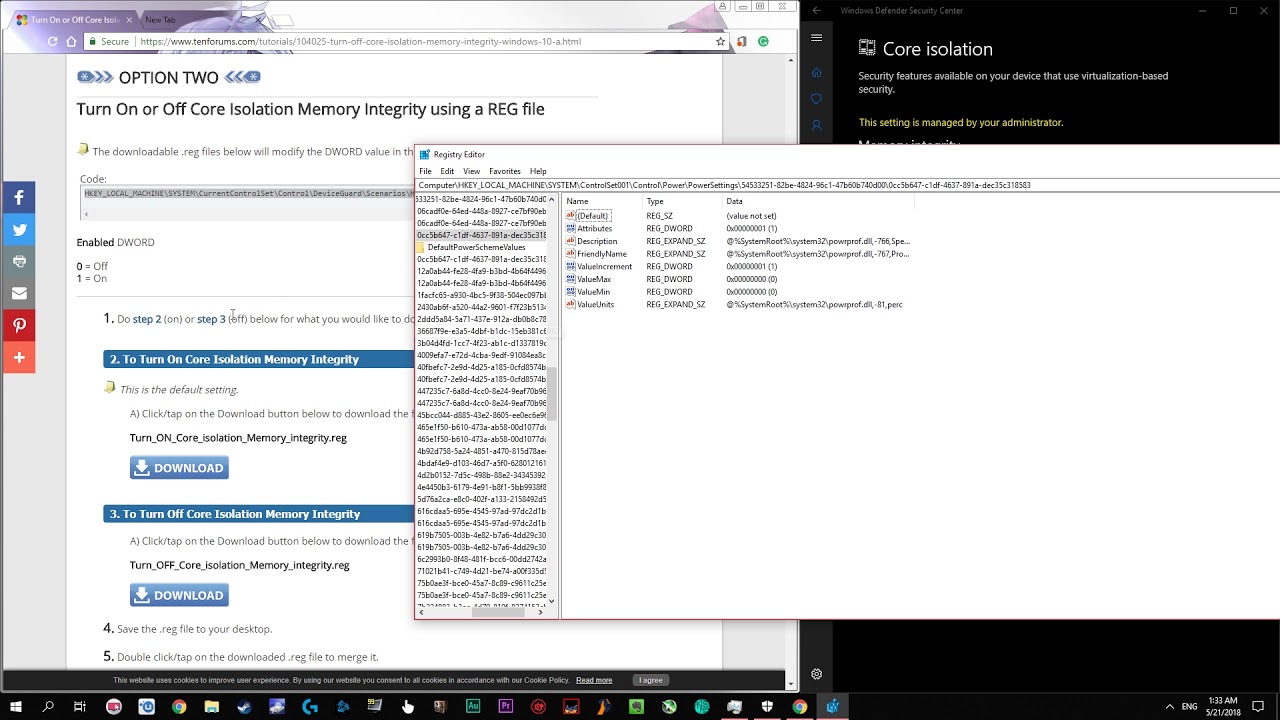Select key starting with 4009efa7-e72d

coord(481,355)
